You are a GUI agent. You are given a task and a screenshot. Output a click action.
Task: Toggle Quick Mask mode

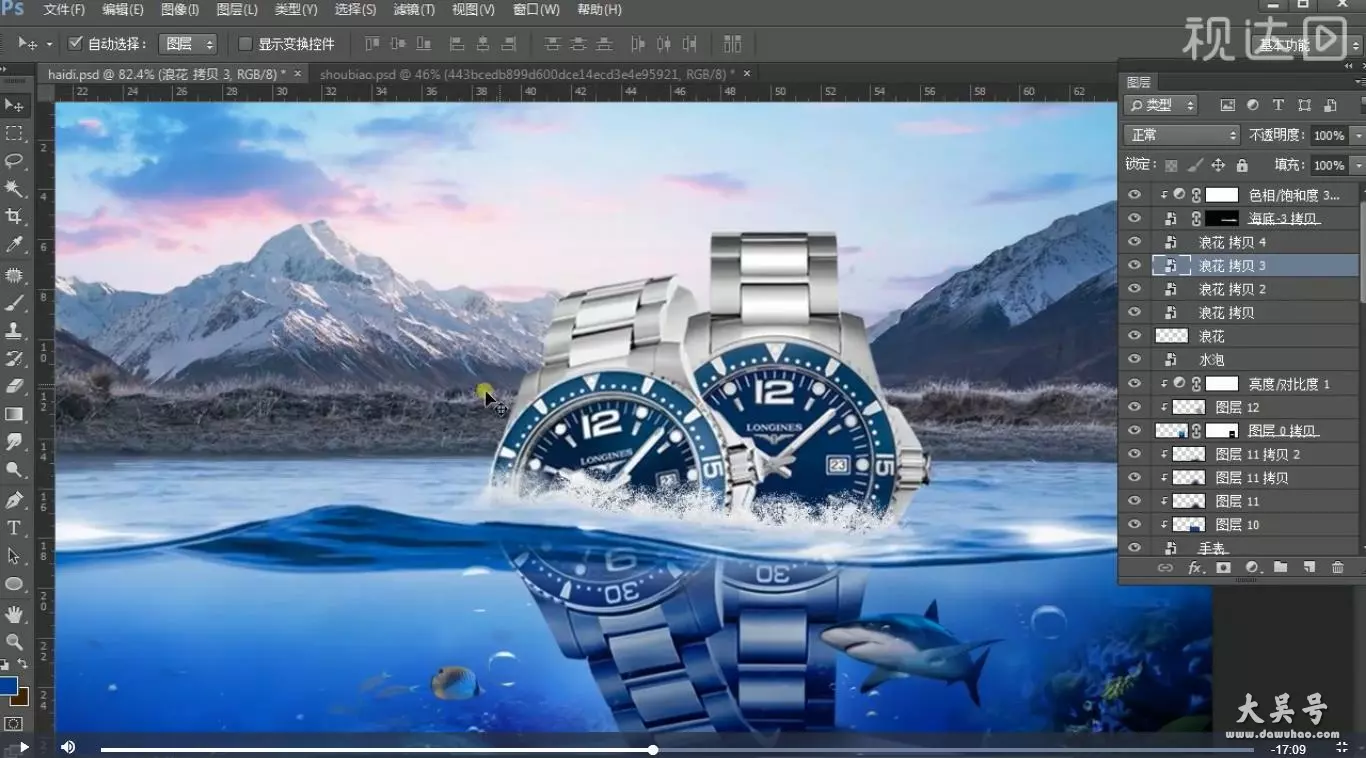point(14,723)
